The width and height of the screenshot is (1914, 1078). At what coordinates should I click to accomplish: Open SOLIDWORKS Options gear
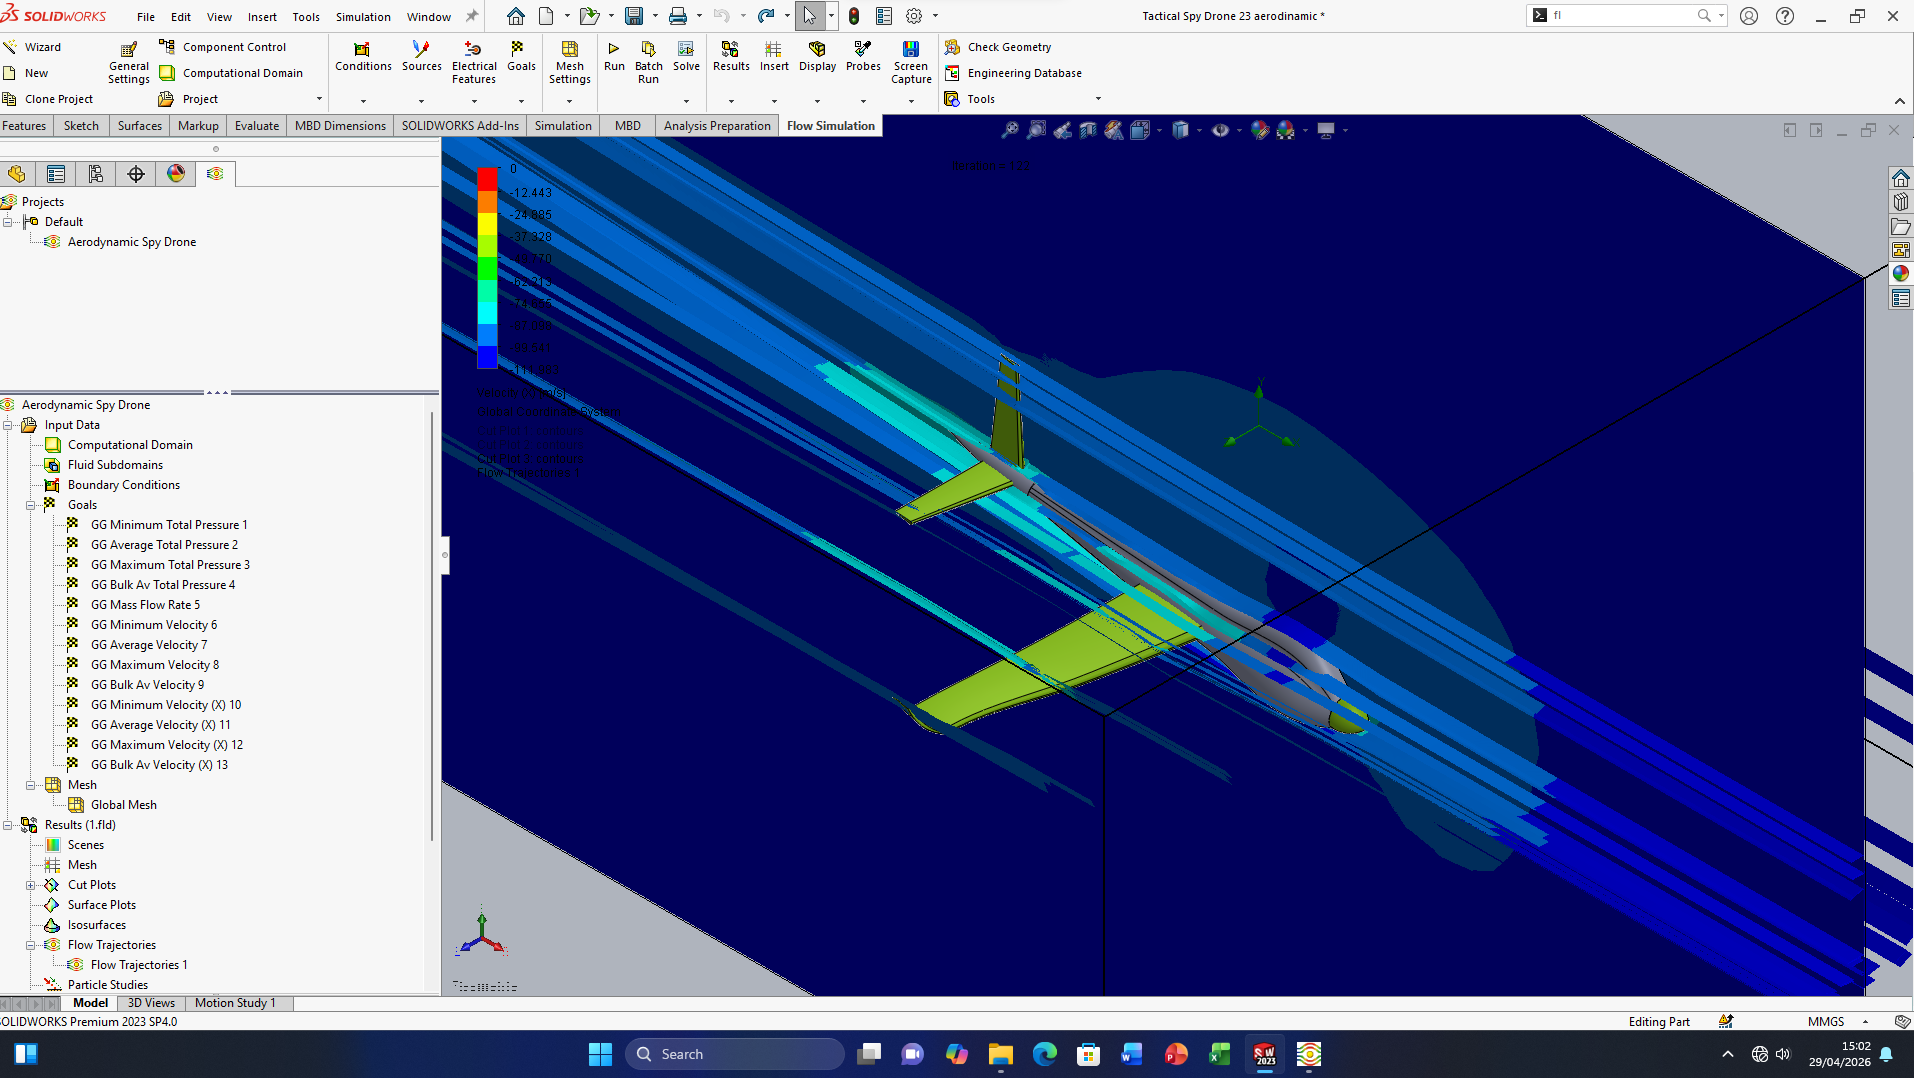pos(914,16)
